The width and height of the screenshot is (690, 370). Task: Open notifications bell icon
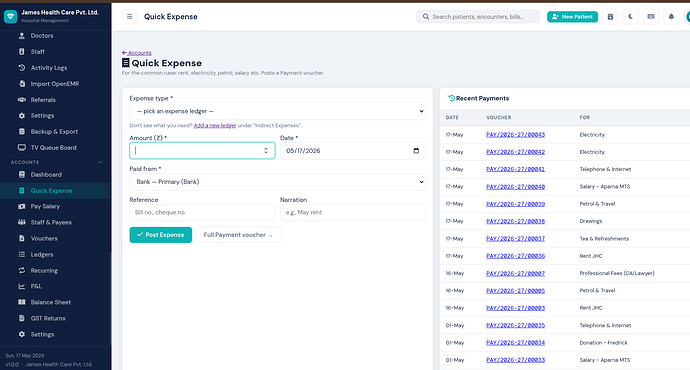(x=671, y=17)
